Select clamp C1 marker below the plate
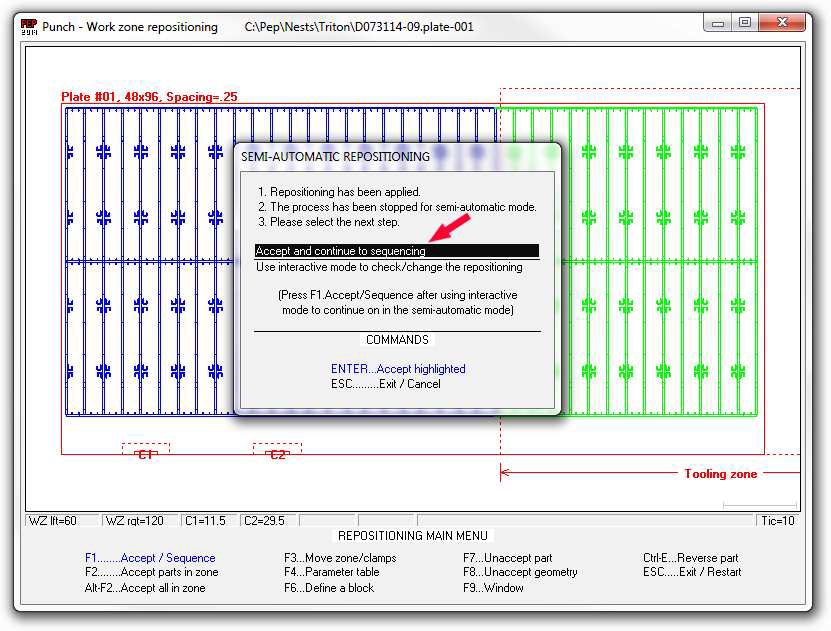This screenshot has height=631, width=831. (146, 454)
